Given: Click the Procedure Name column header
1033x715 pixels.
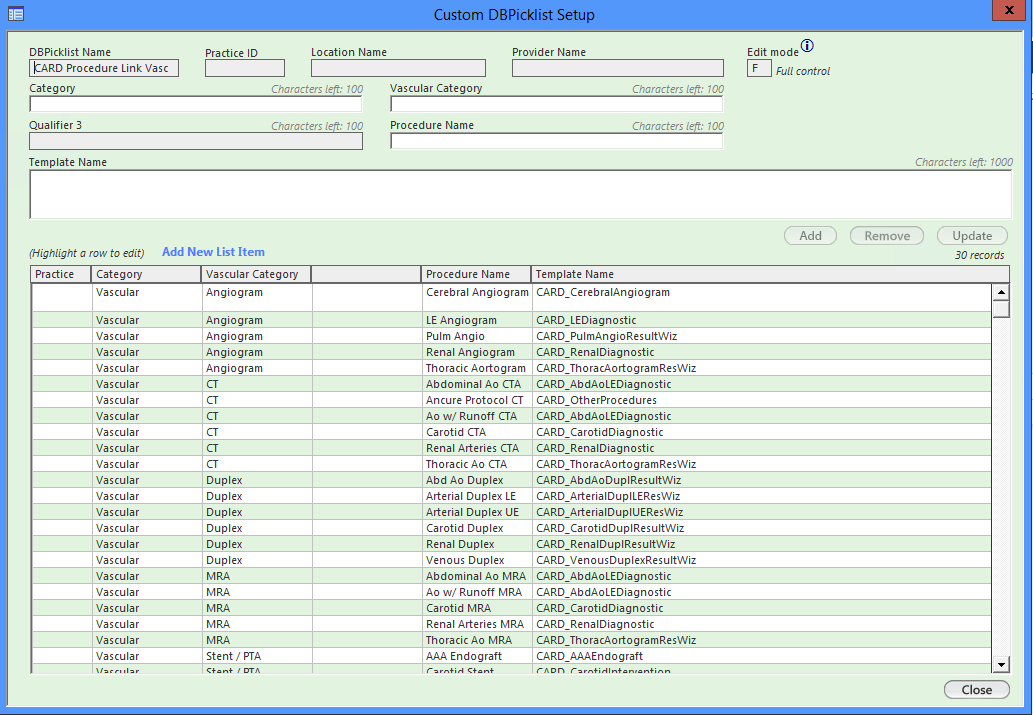Looking at the screenshot, I should (x=476, y=274).
